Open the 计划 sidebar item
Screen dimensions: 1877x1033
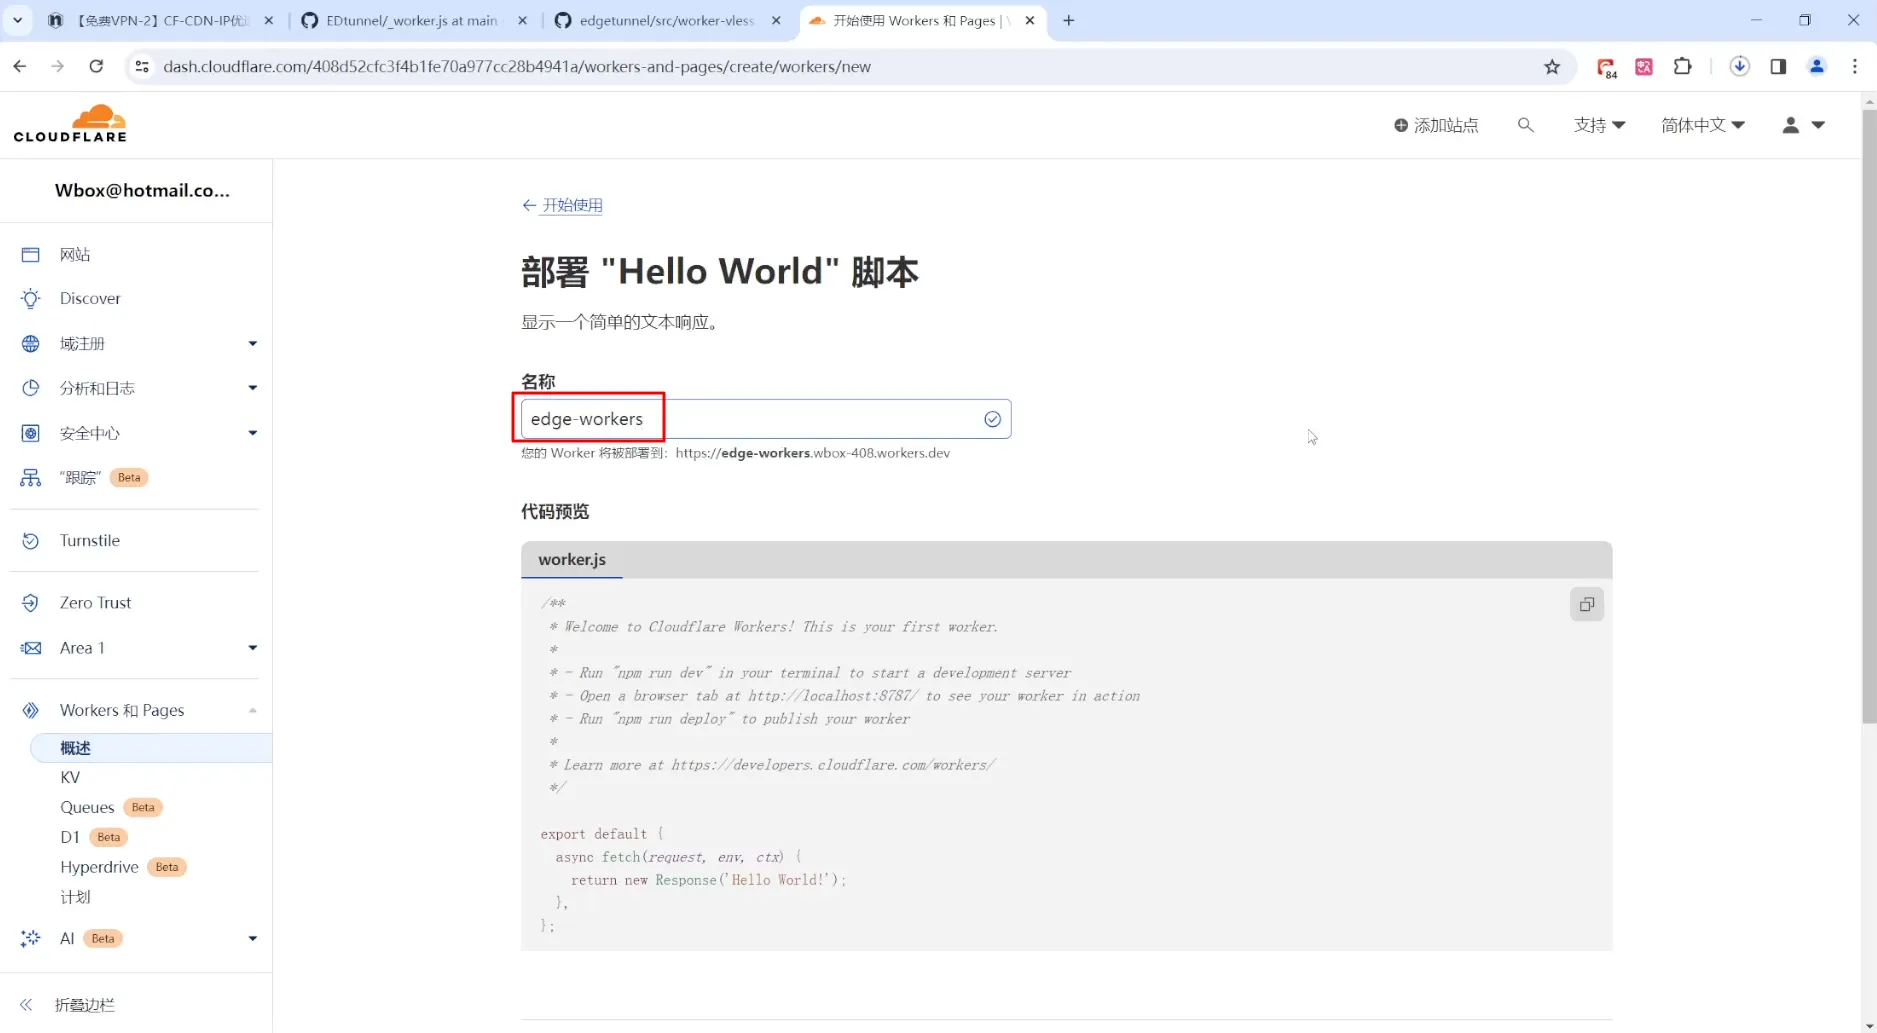pyautogui.click(x=75, y=897)
